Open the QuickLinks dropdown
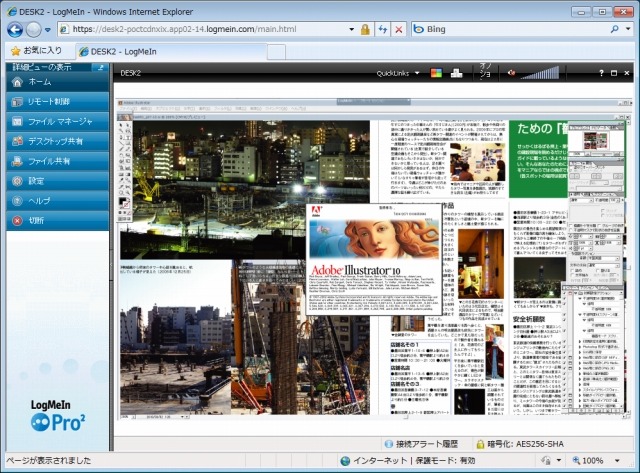Image resolution: width=640 pixels, height=473 pixels. pos(398,73)
